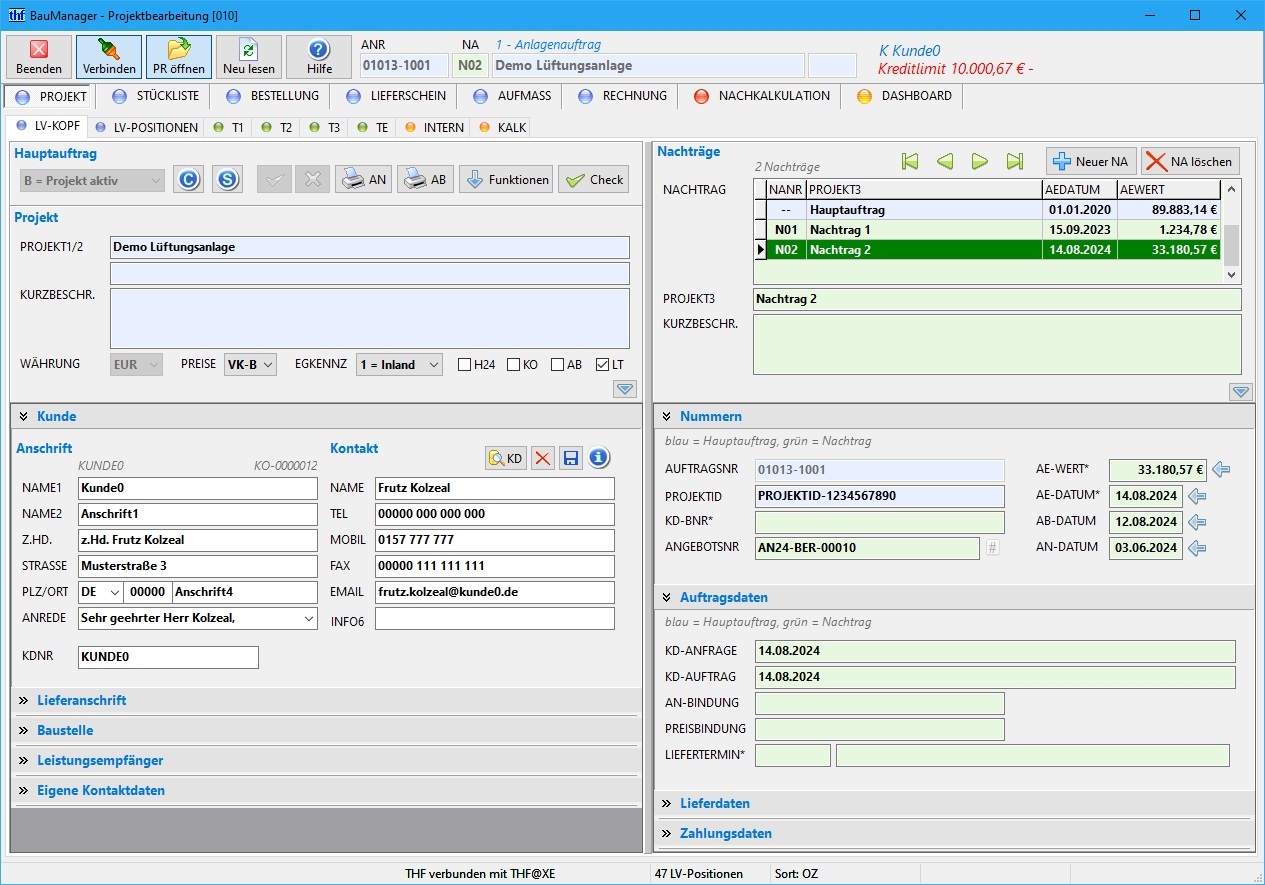
Task: Uncheck the LT checkbox
Action: (602, 365)
